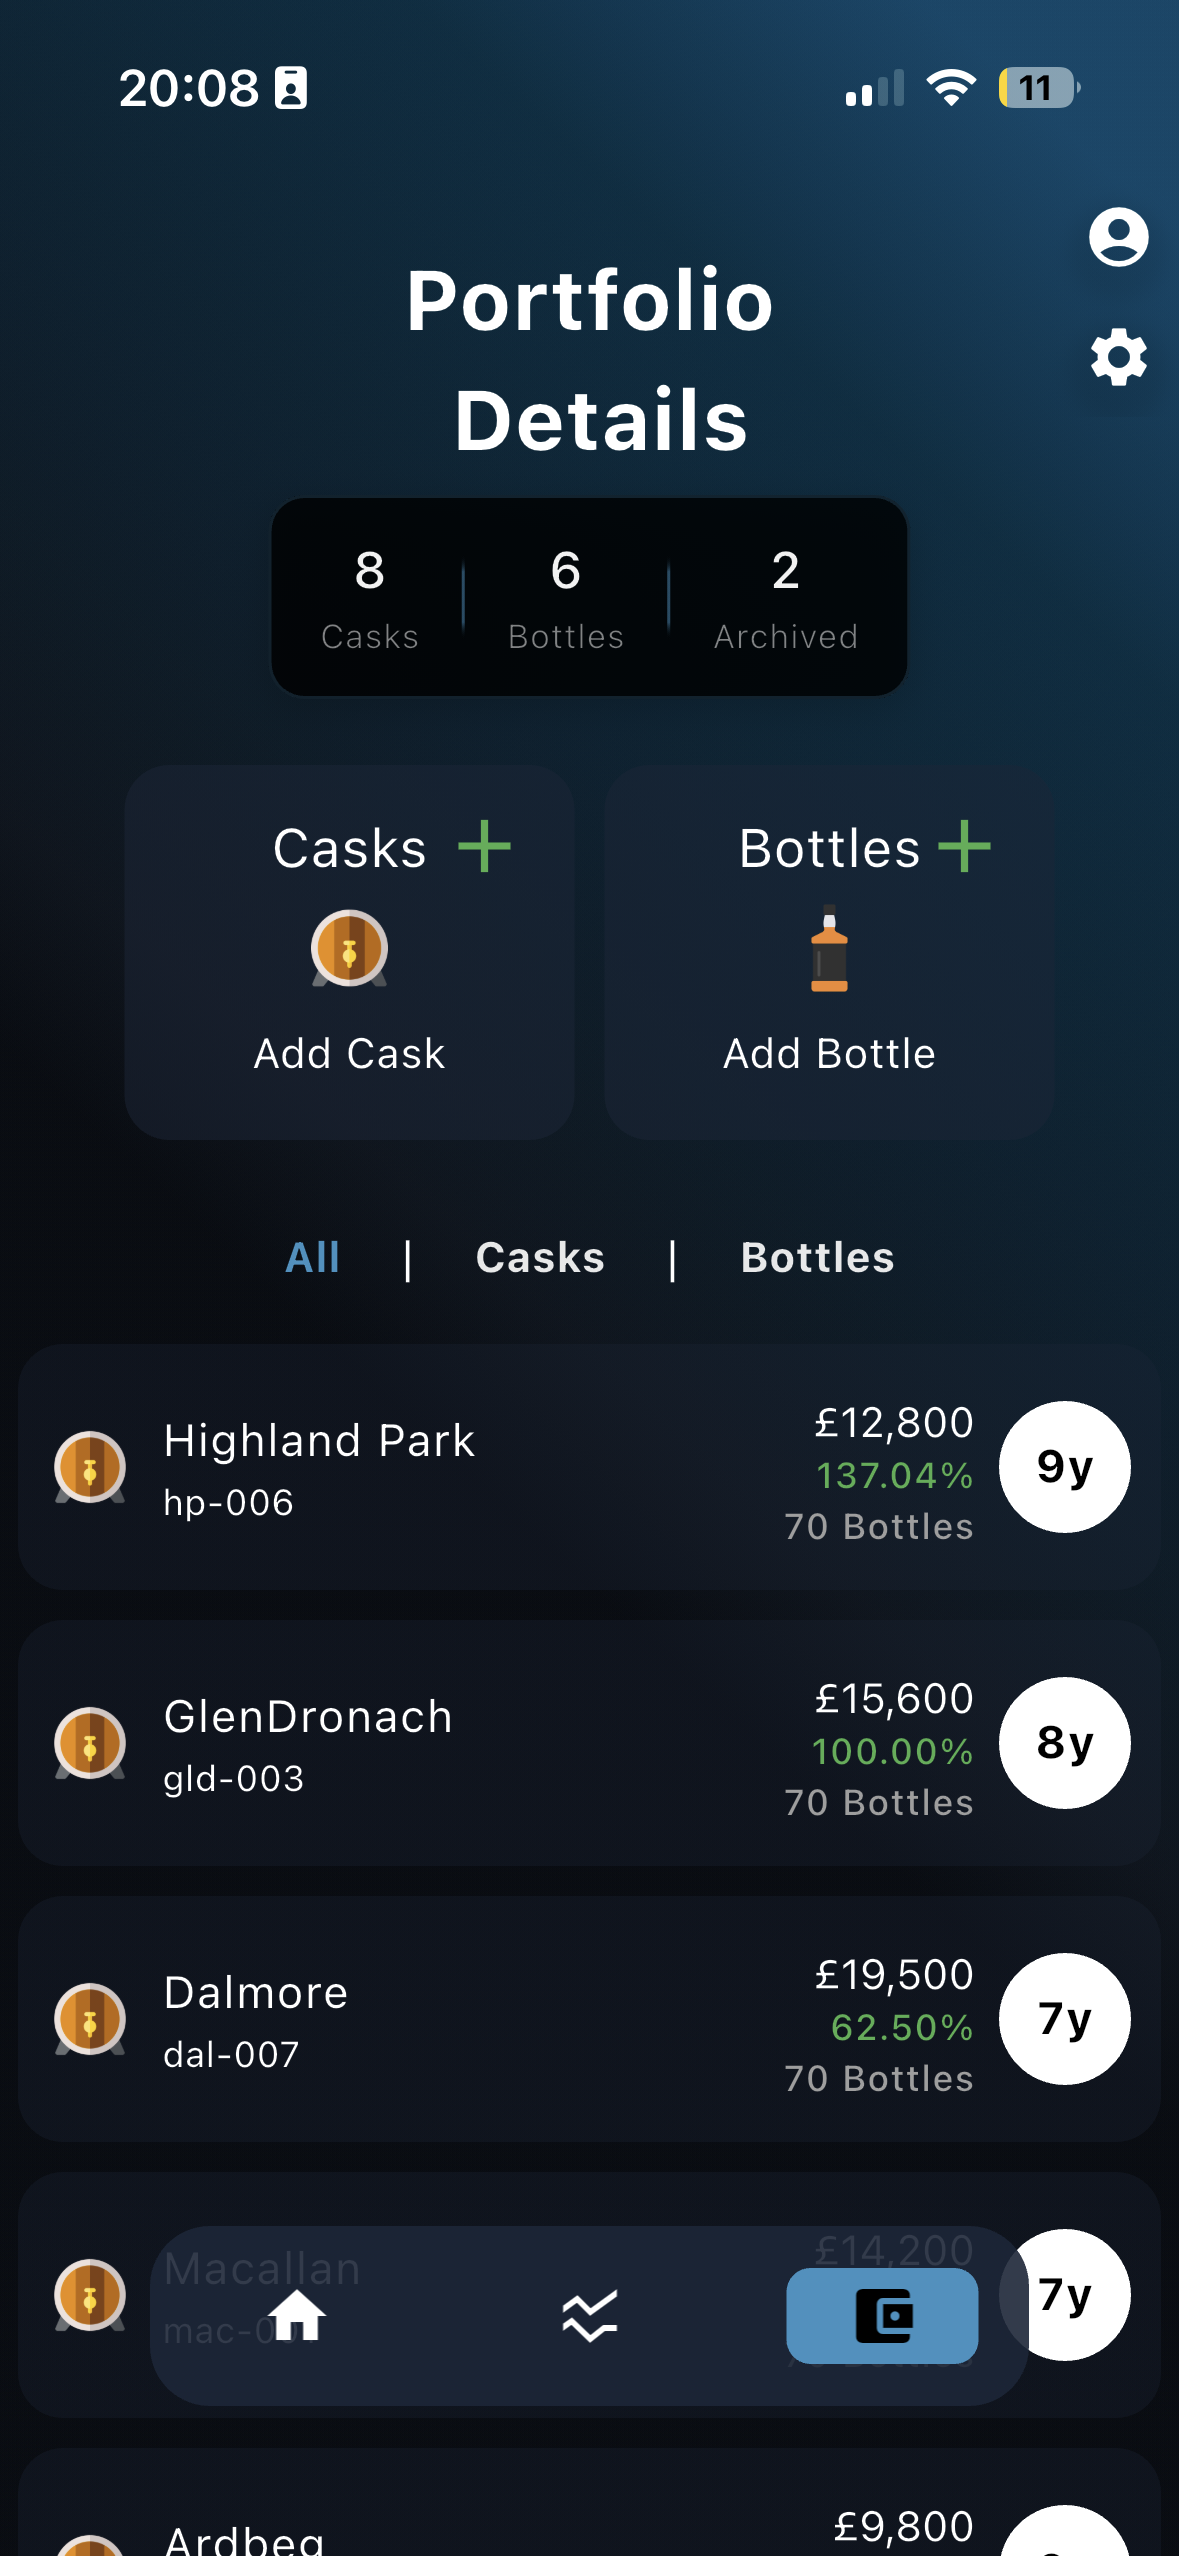View the 2 Archived items count
The width and height of the screenshot is (1179, 2556).
pyautogui.click(x=786, y=597)
